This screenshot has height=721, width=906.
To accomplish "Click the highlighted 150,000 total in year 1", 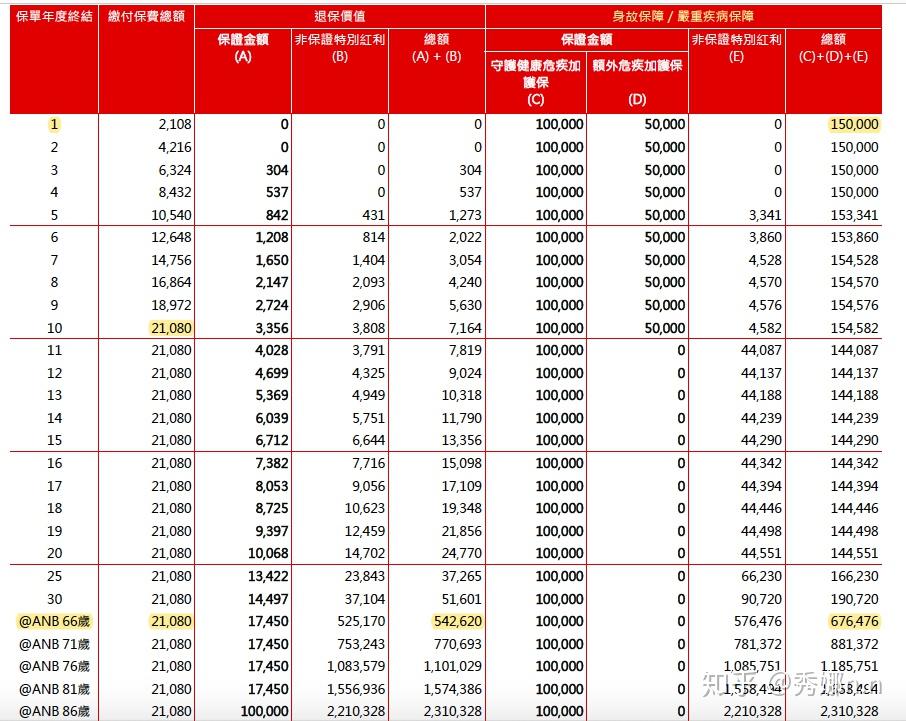I will coord(854,124).
